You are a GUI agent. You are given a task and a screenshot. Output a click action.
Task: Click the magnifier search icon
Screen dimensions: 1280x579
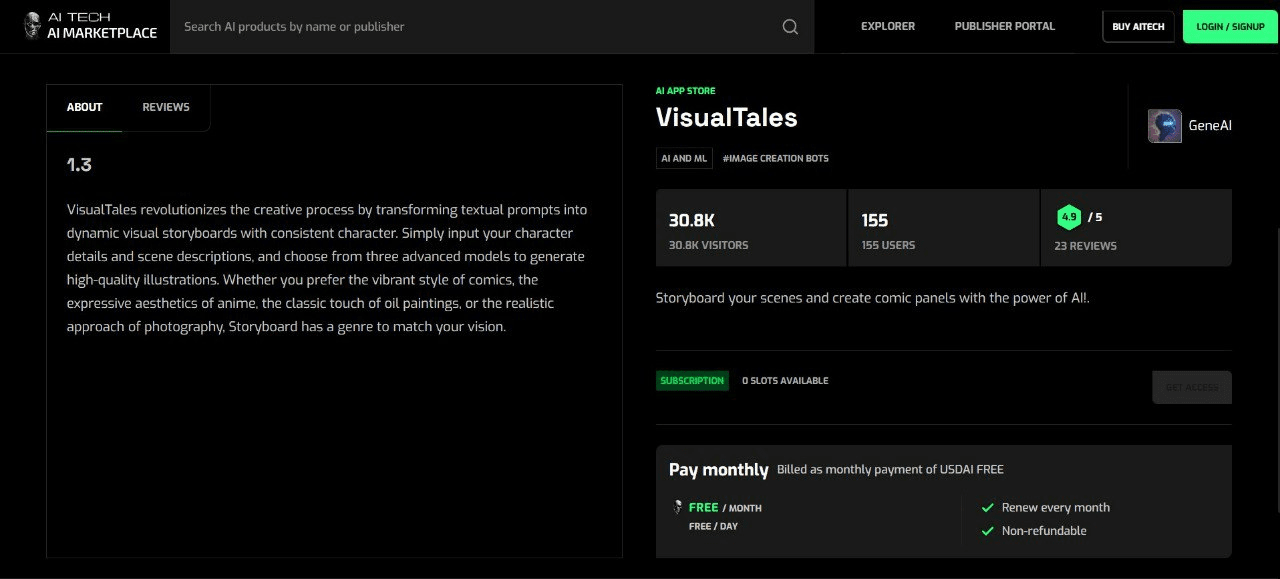pyautogui.click(x=790, y=27)
